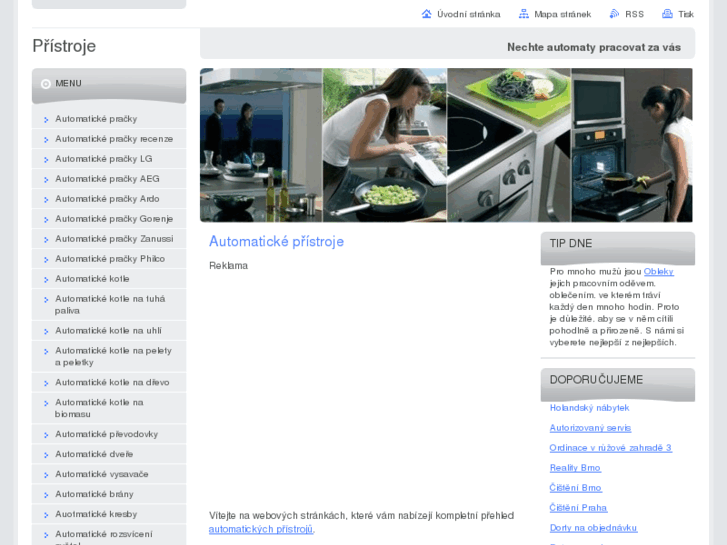Click the home icon beside Úvodní stránka
This screenshot has height=545, width=727.
[x=427, y=14]
